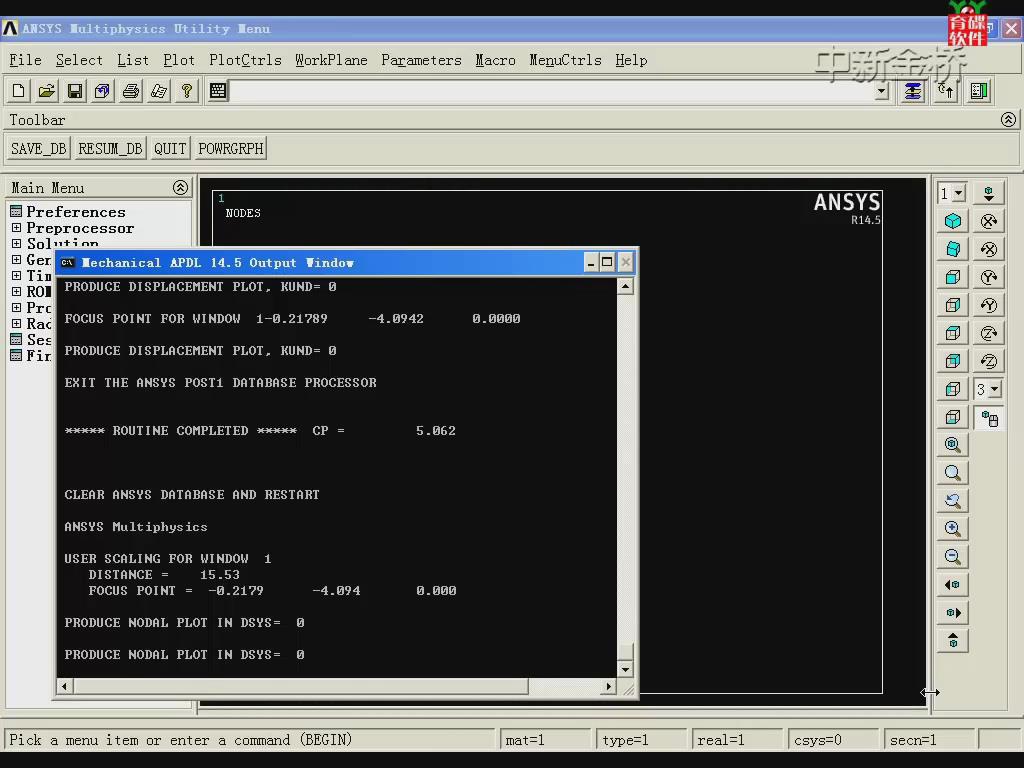The width and height of the screenshot is (1024, 768).
Task: Rotate model clockwise about Y axis
Action: tap(989, 277)
